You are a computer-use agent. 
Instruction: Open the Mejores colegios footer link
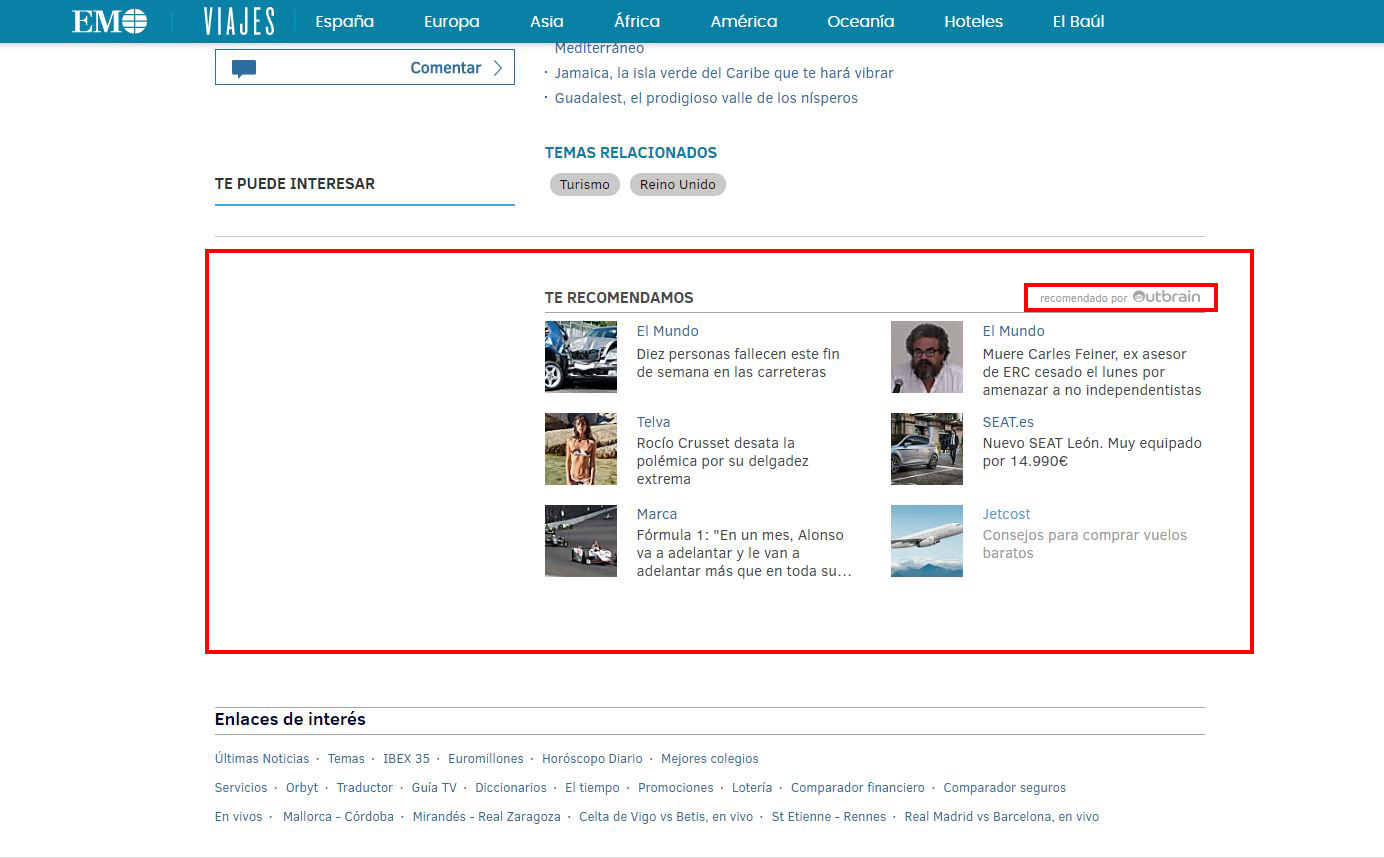710,759
